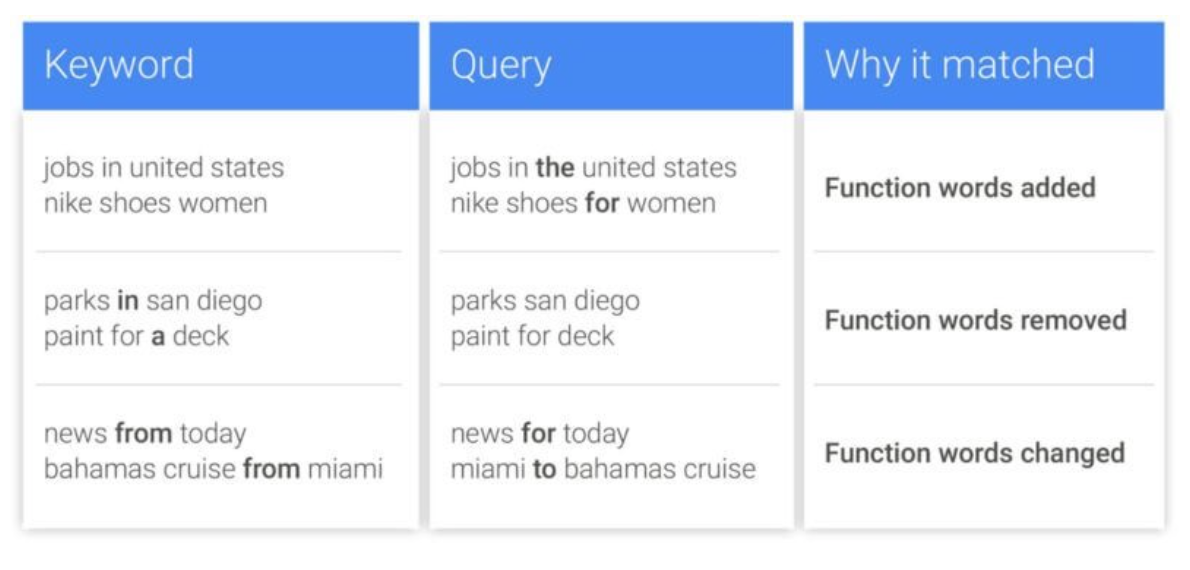1190x570 pixels.
Task: Select the 'Function words removed' label
Action: point(975,321)
